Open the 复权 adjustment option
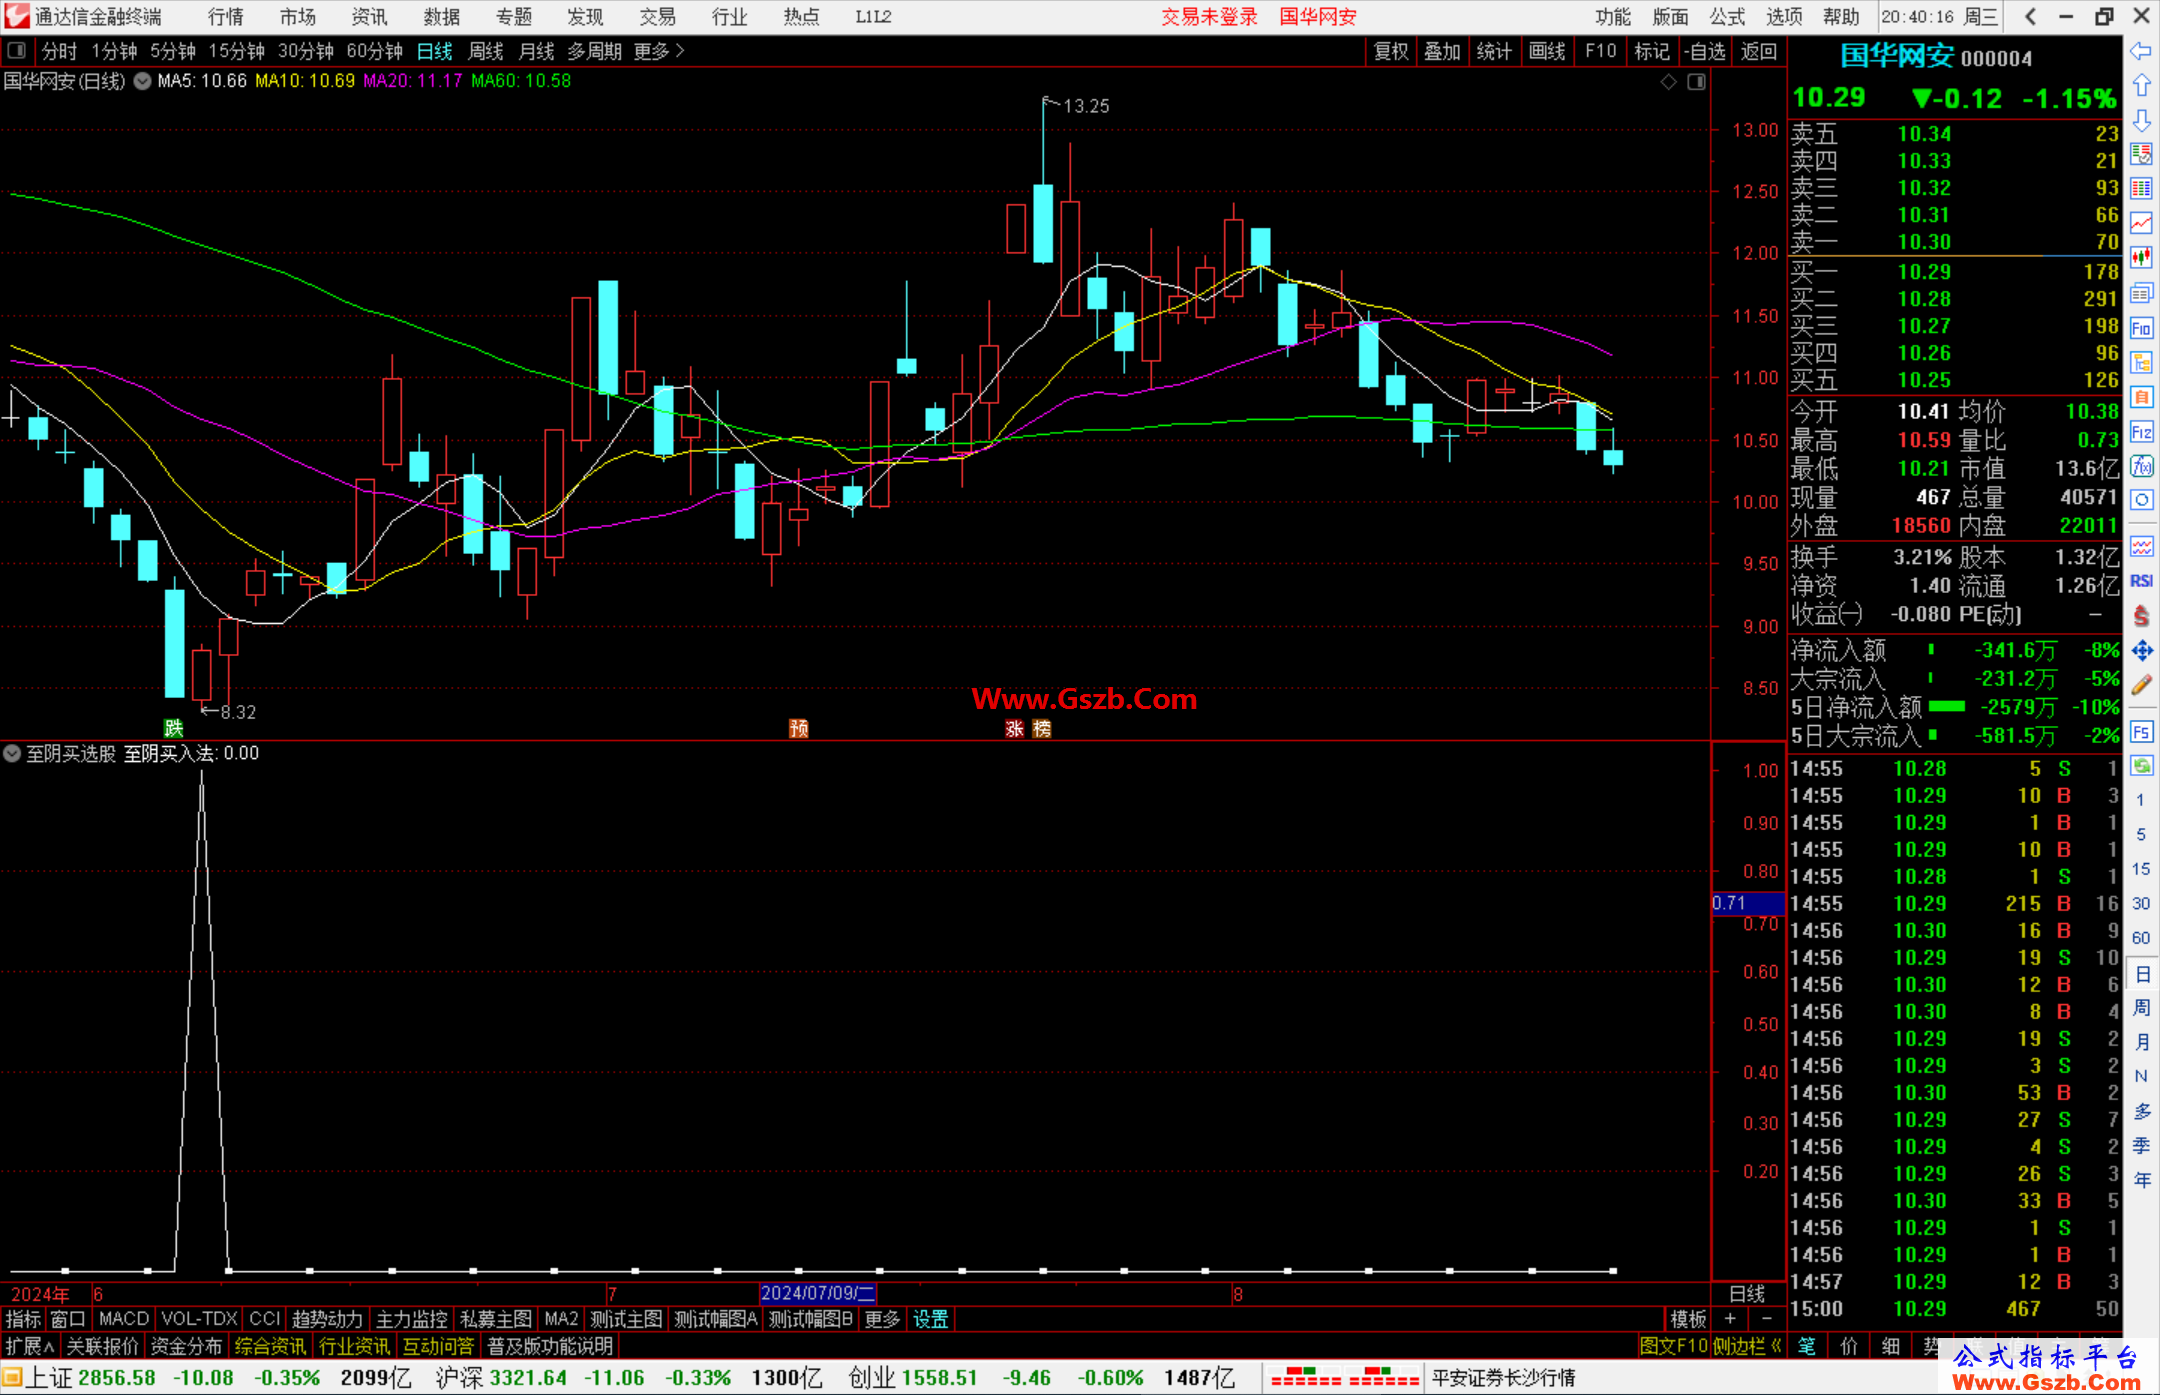Screen dimensions: 2160x1395 1391,51
